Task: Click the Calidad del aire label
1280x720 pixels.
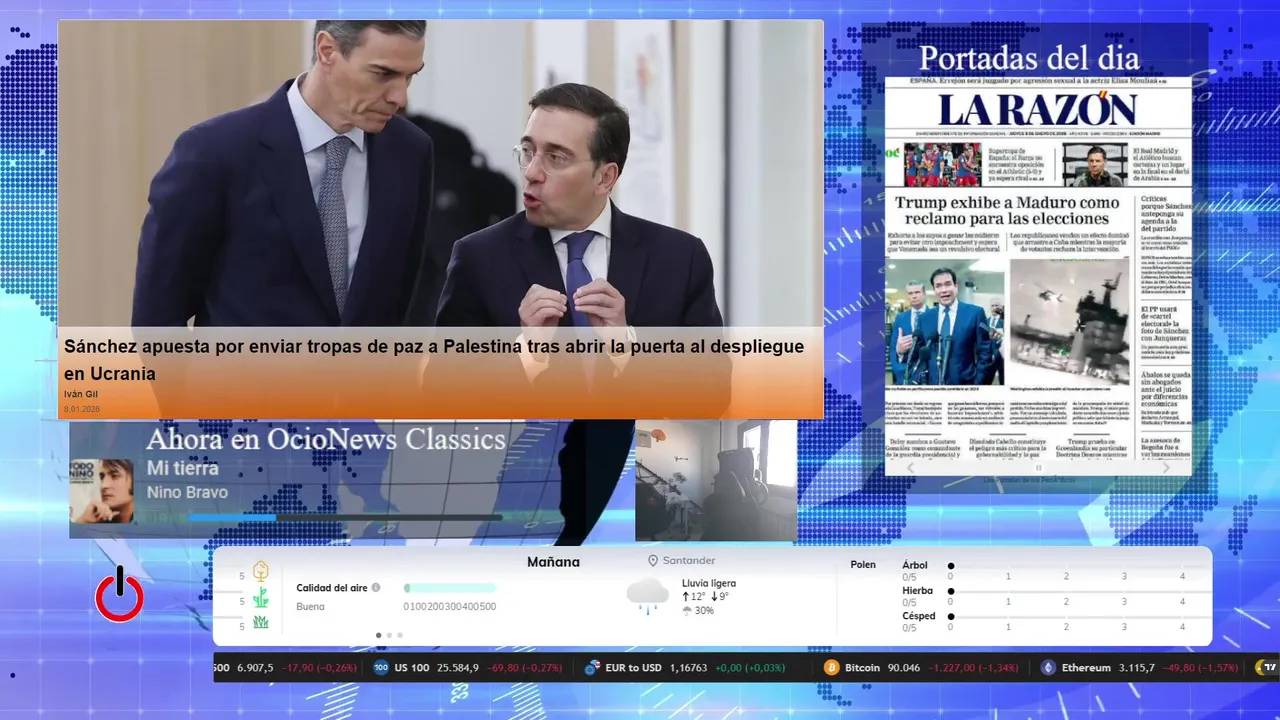Action: [x=332, y=588]
